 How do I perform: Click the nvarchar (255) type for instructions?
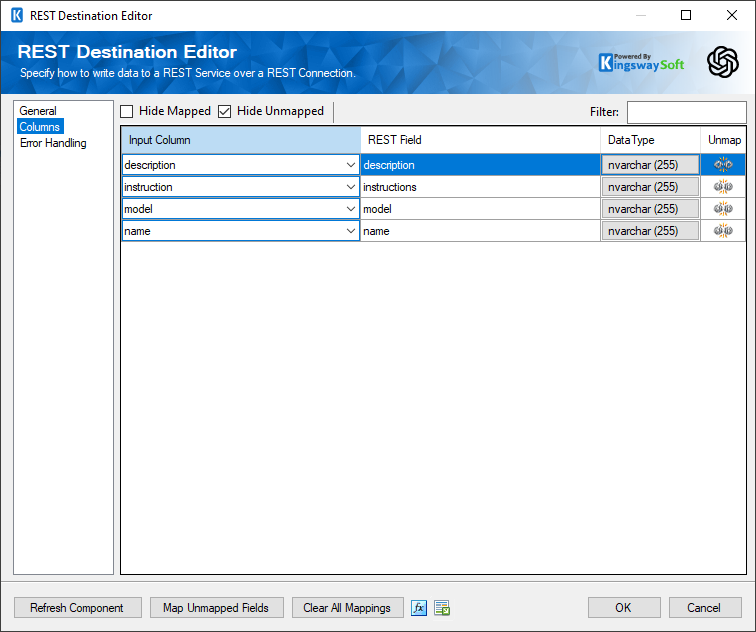click(650, 187)
